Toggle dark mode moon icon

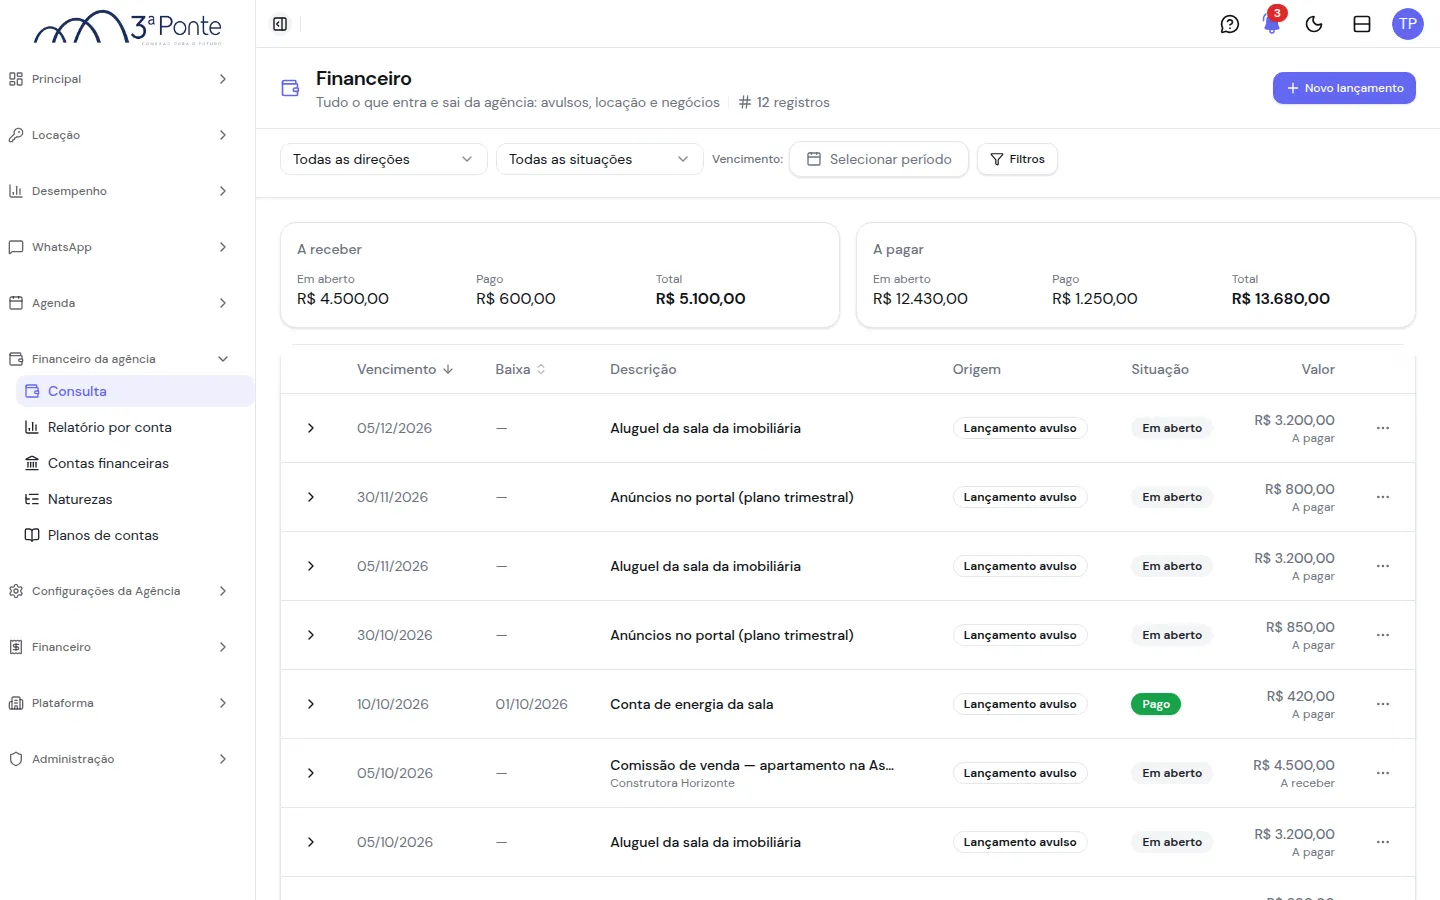pyautogui.click(x=1314, y=24)
